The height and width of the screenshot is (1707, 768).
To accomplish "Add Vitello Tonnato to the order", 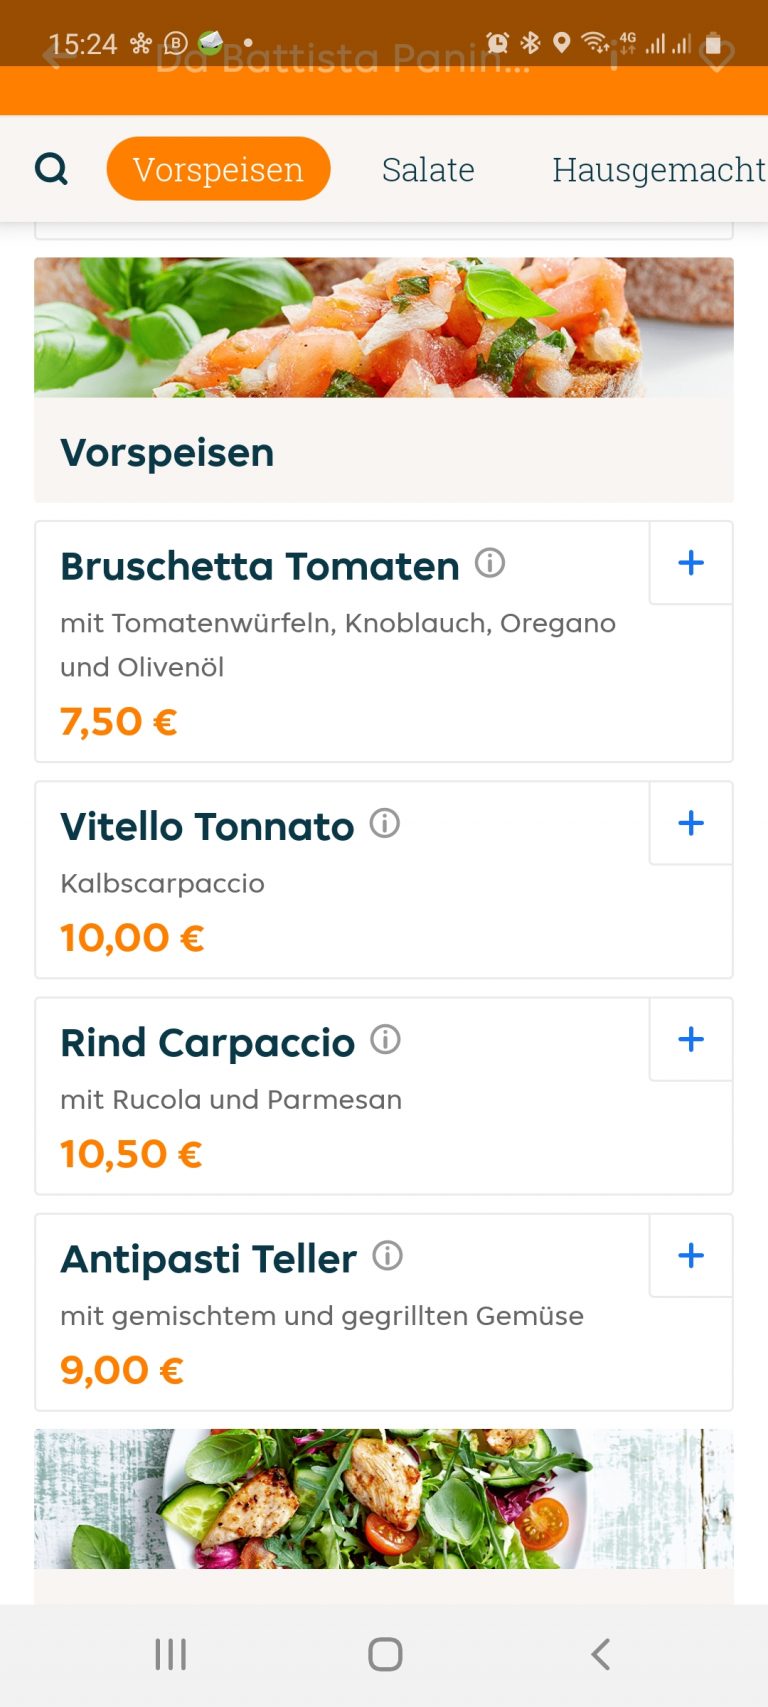I will coord(691,823).
